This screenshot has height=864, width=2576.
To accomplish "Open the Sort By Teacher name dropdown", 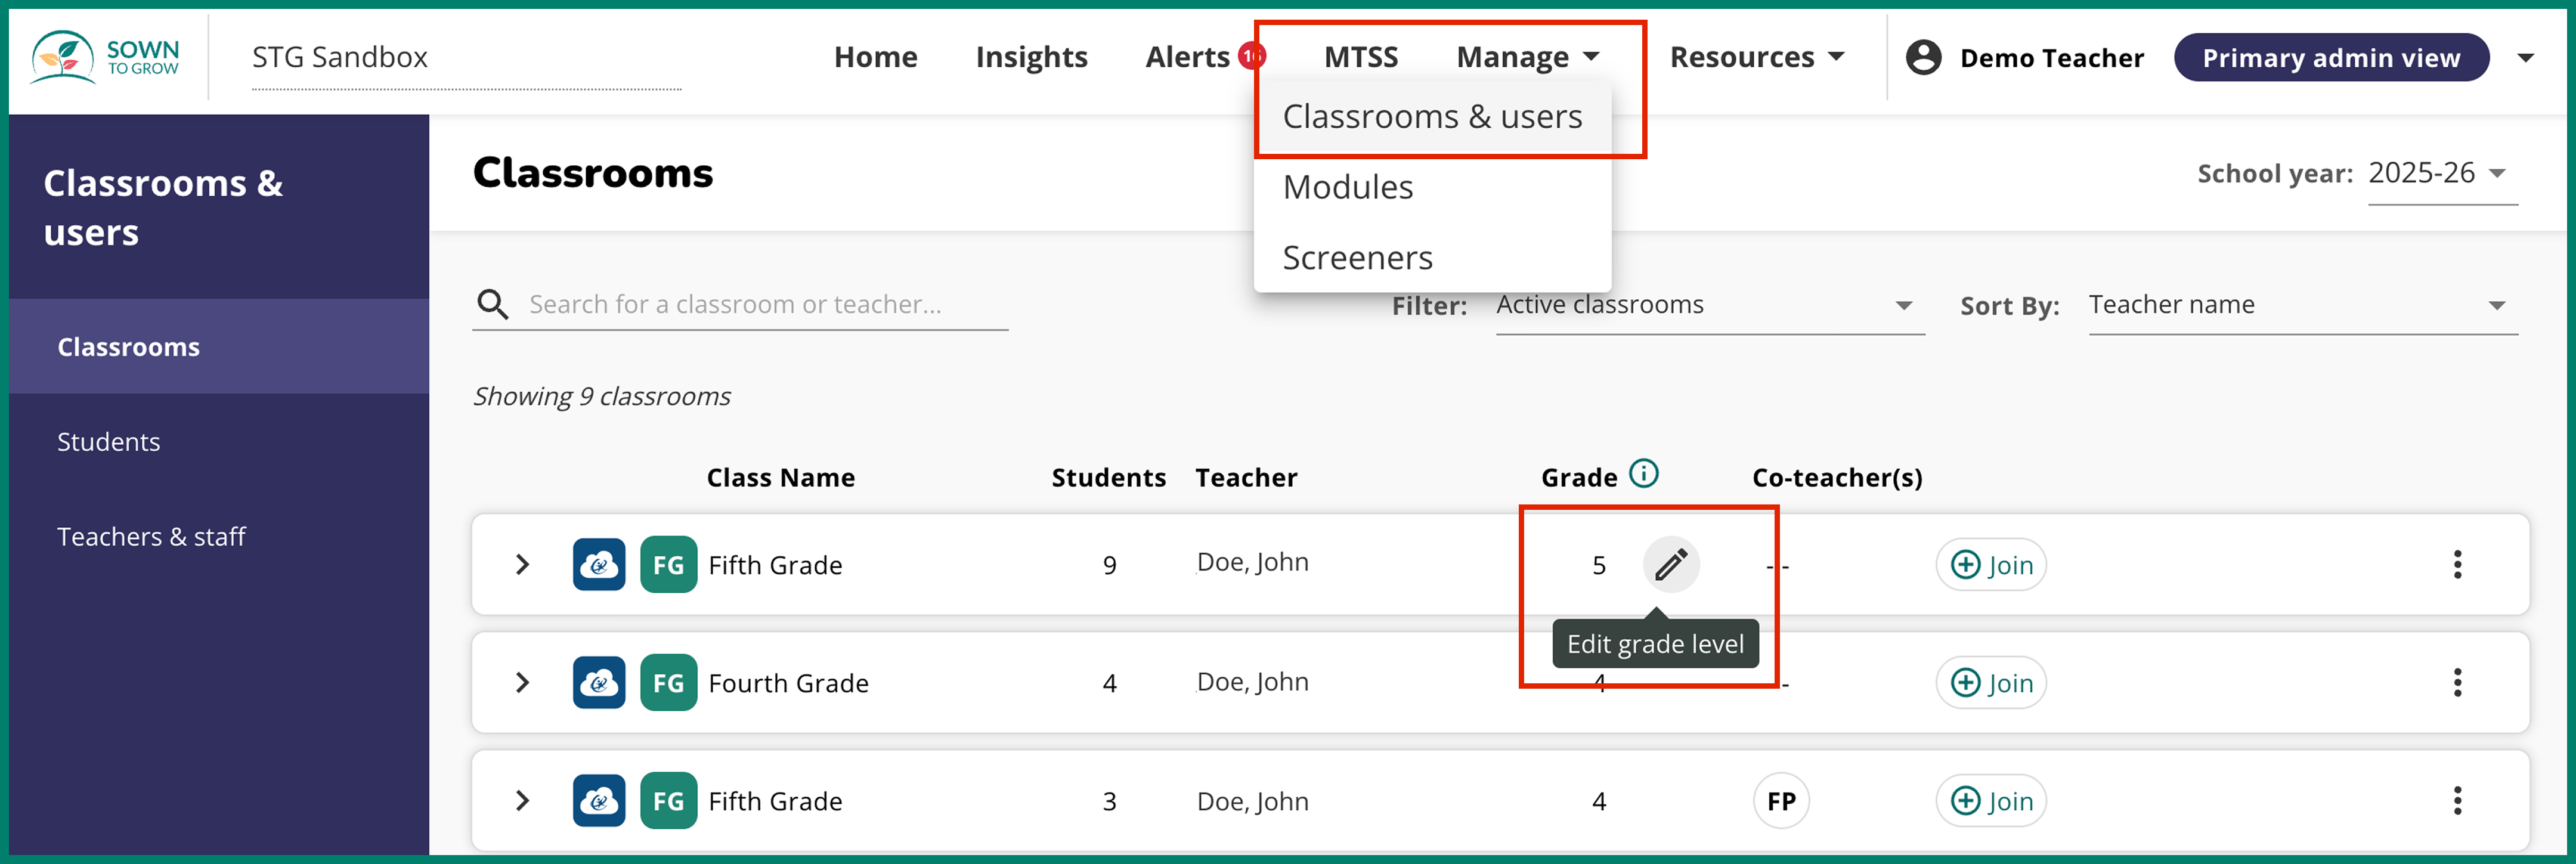I will click(x=2300, y=305).
